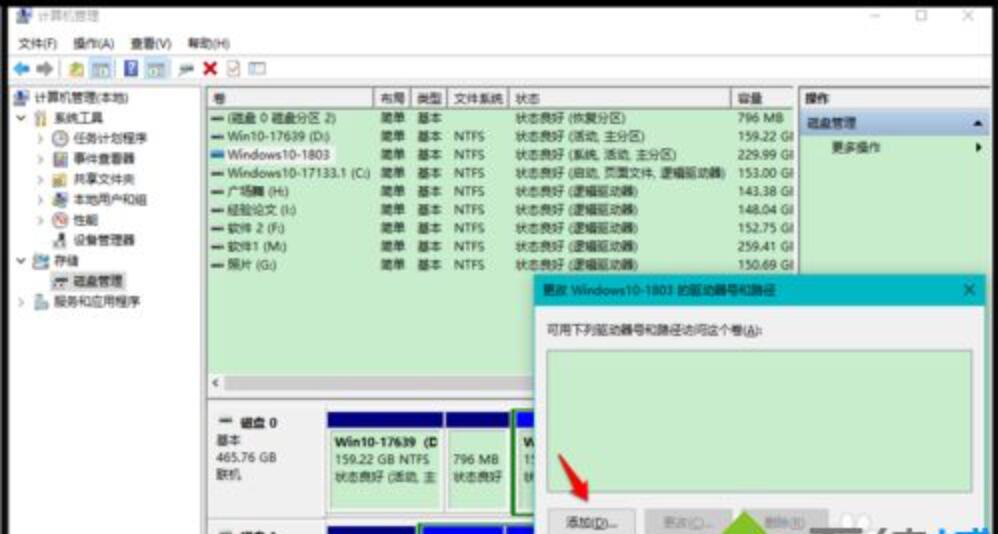This screenshot has width=998, height=534.
Task: Click the volume list scrollbar left arrow
Action: [215, 383]
